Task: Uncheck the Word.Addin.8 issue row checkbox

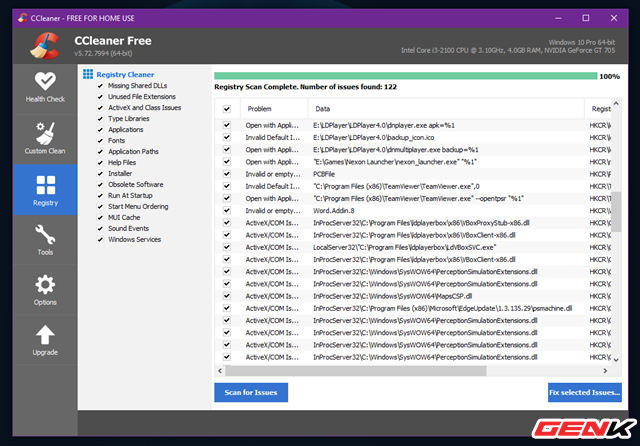Action: [x=227, y=210]
